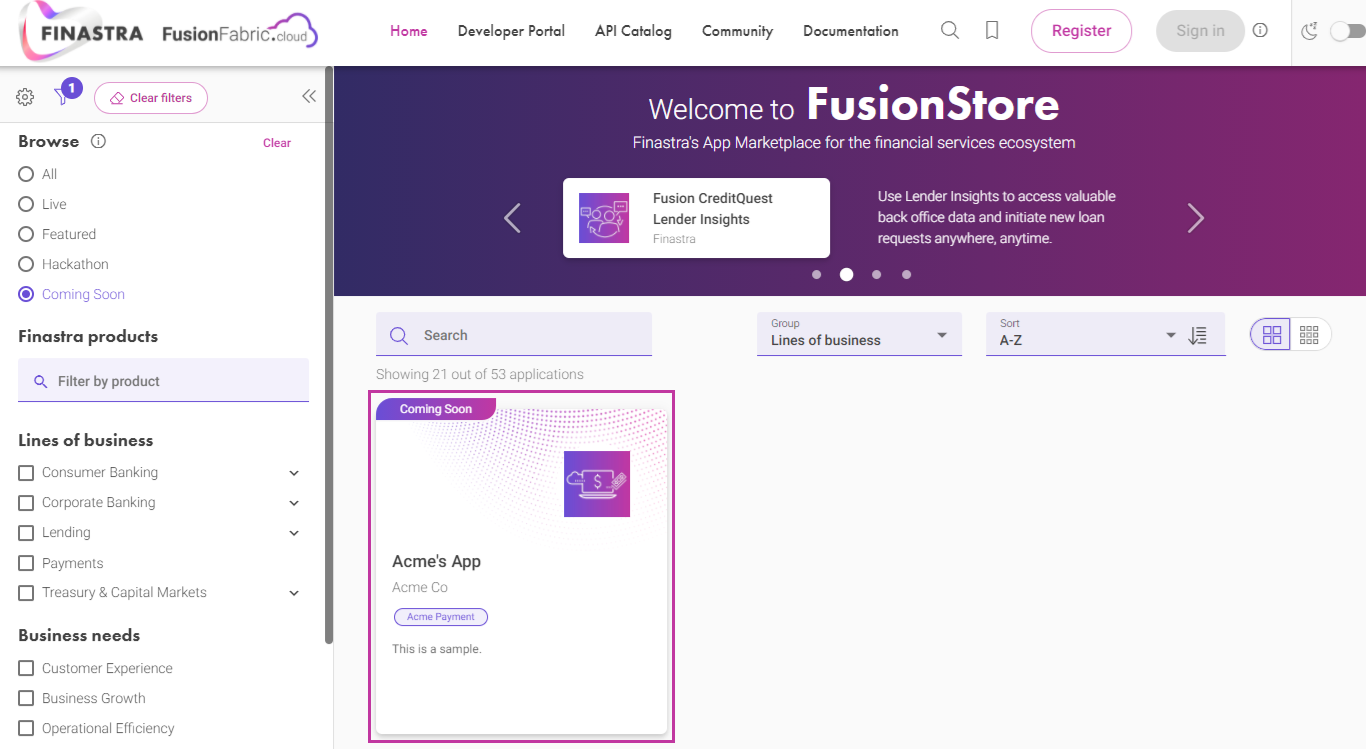Expand the Lending chevron

pos(294,533)
